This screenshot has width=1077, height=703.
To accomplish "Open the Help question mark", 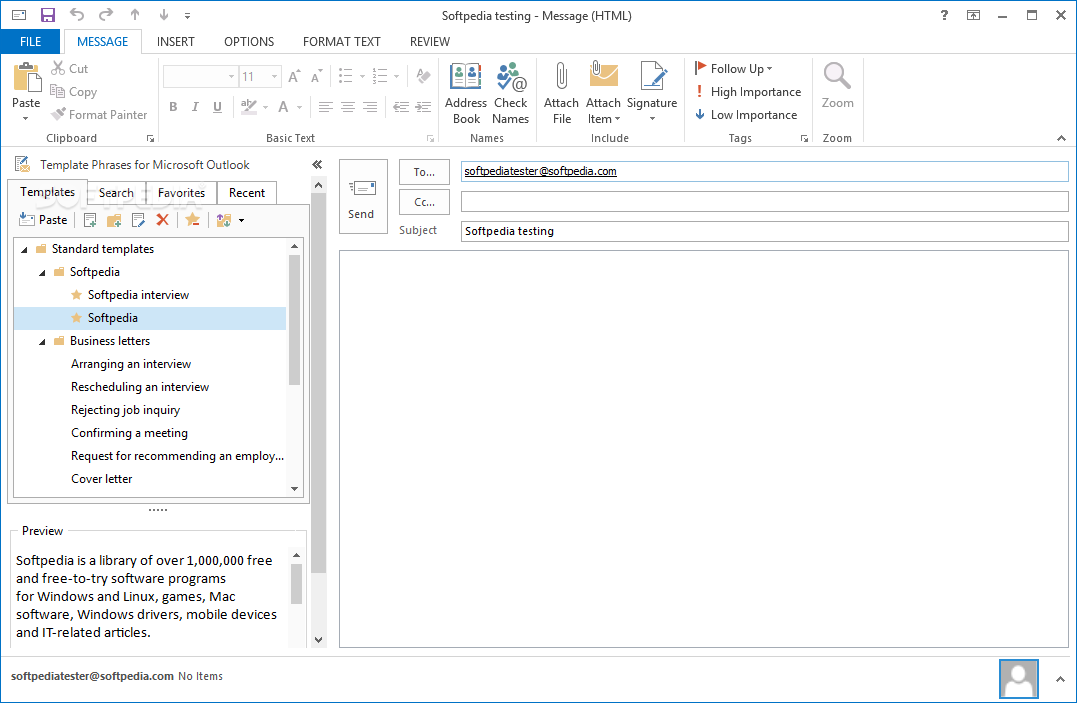I will coord(944,15).
